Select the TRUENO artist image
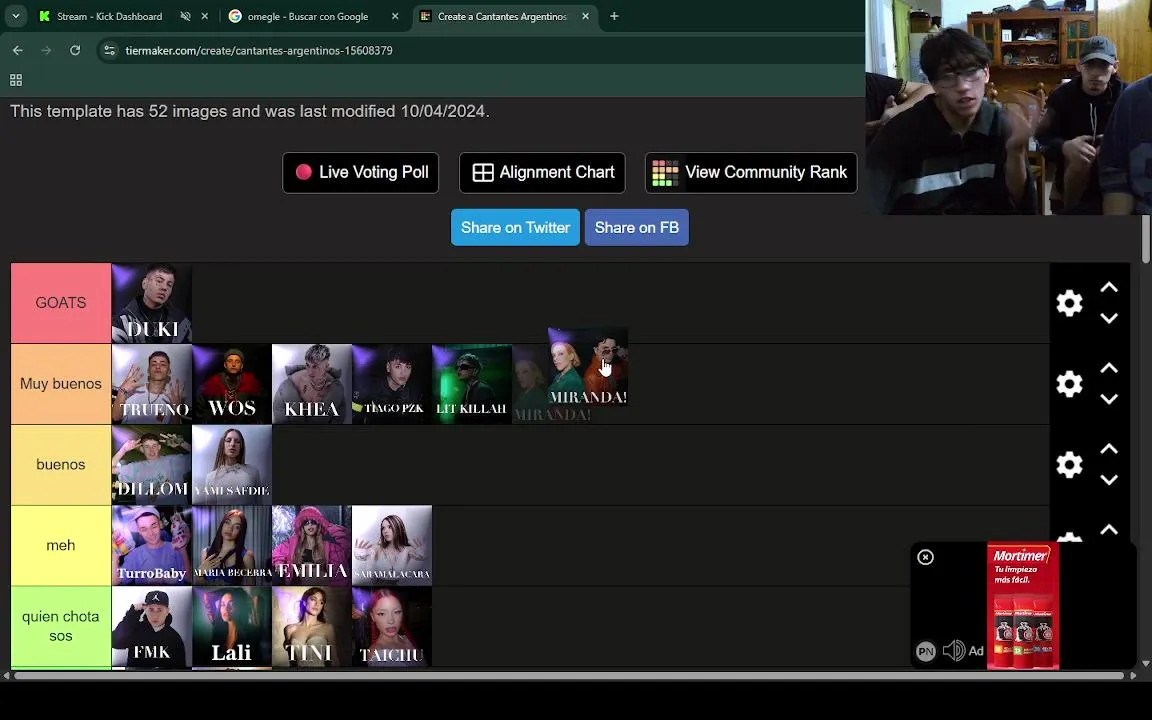Screen dimensions: 1152x720 (x=151, y=384)
